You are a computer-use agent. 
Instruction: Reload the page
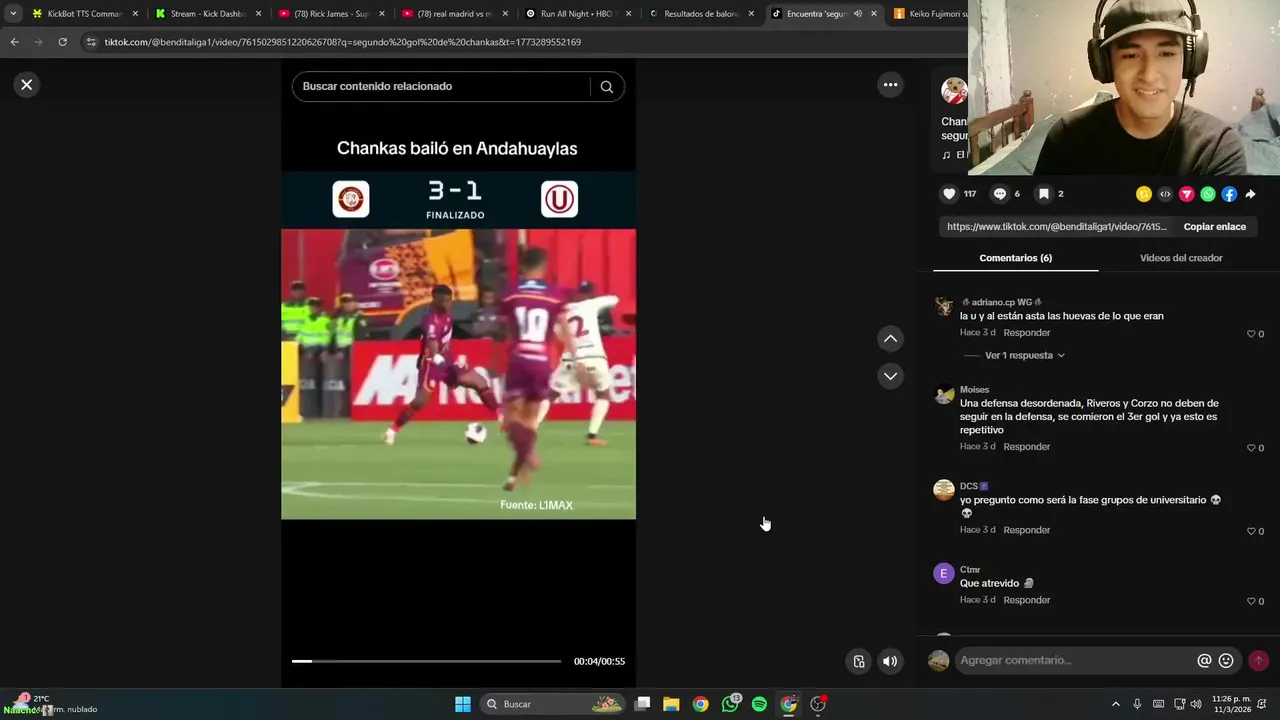[62, 42]
